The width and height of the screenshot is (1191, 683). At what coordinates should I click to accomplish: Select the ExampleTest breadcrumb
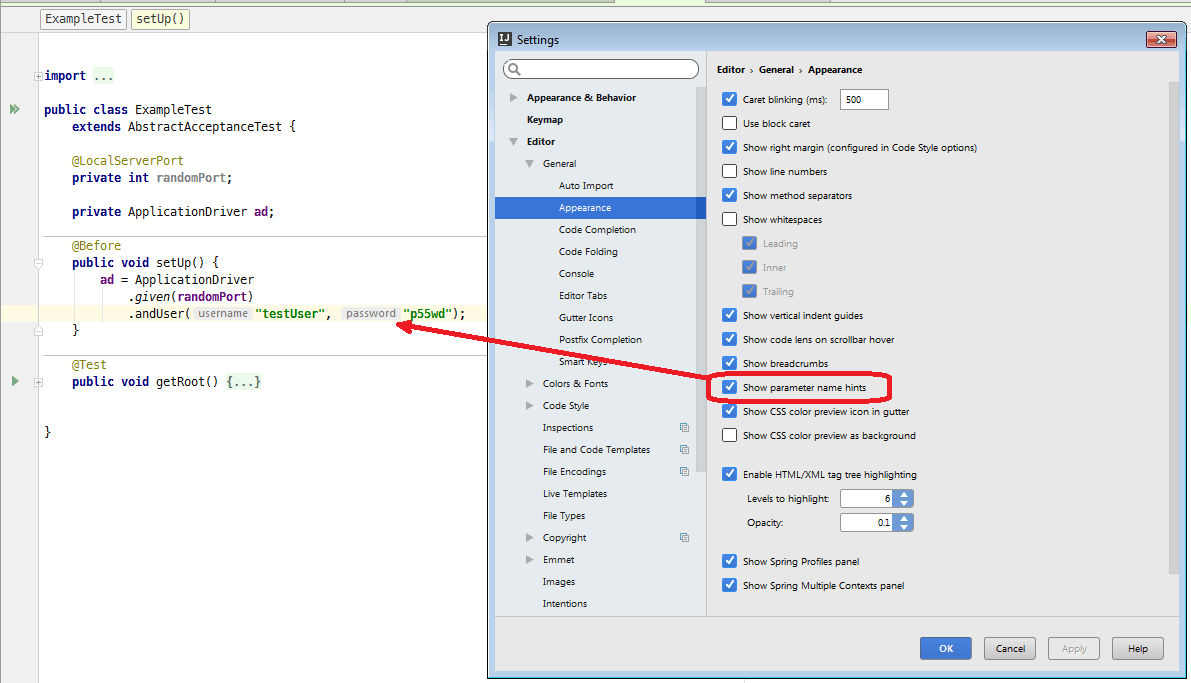(x=83, y=18)
